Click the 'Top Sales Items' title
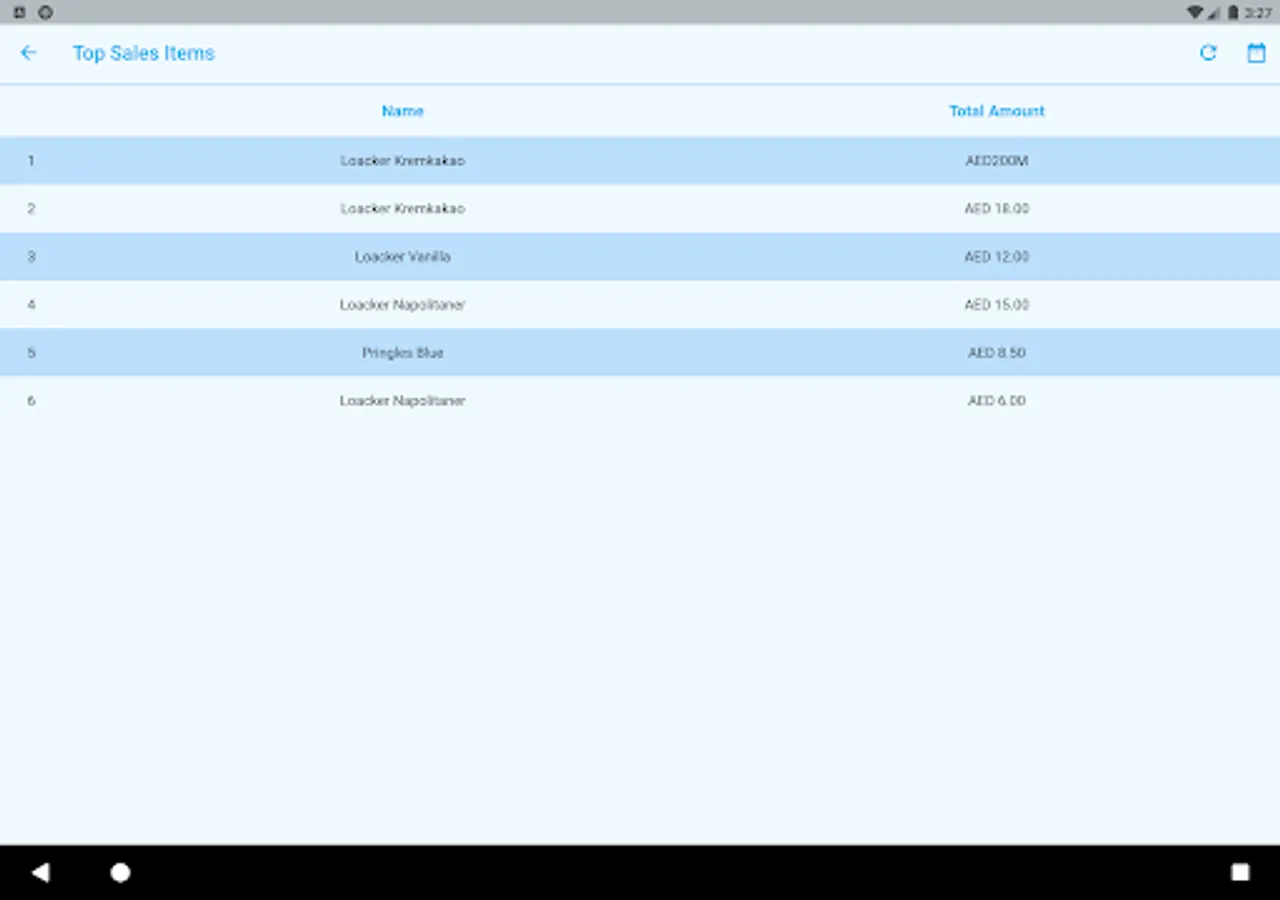1280x900 pixels. (143, 53)
